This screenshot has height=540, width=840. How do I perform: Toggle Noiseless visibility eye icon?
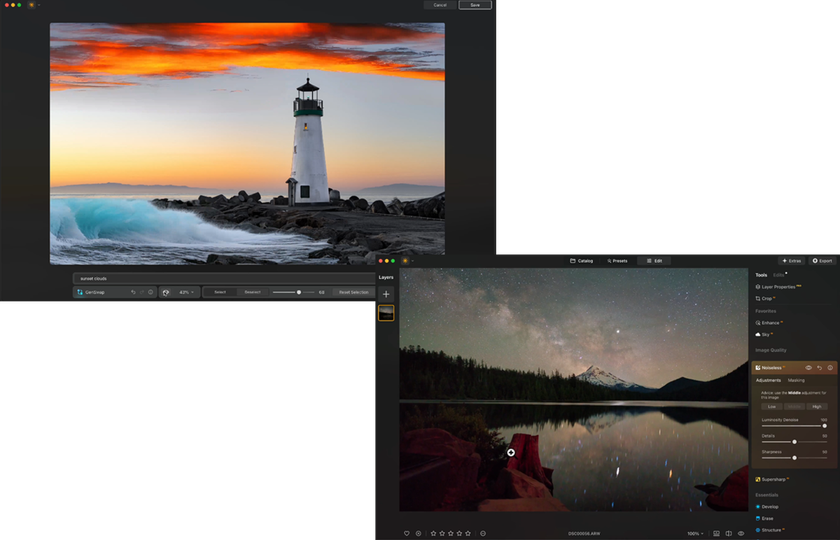click(x=808, y=368)
